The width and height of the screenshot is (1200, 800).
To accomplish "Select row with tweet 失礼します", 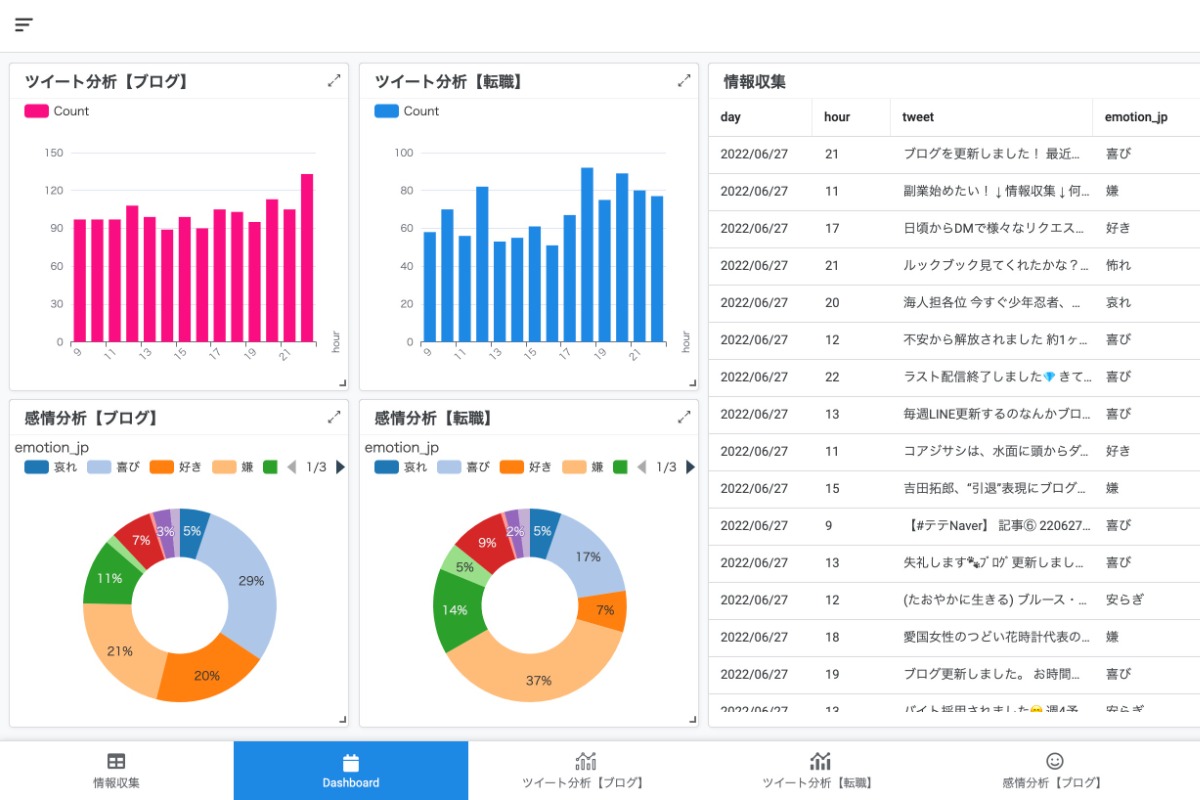I will coord(954,562).
